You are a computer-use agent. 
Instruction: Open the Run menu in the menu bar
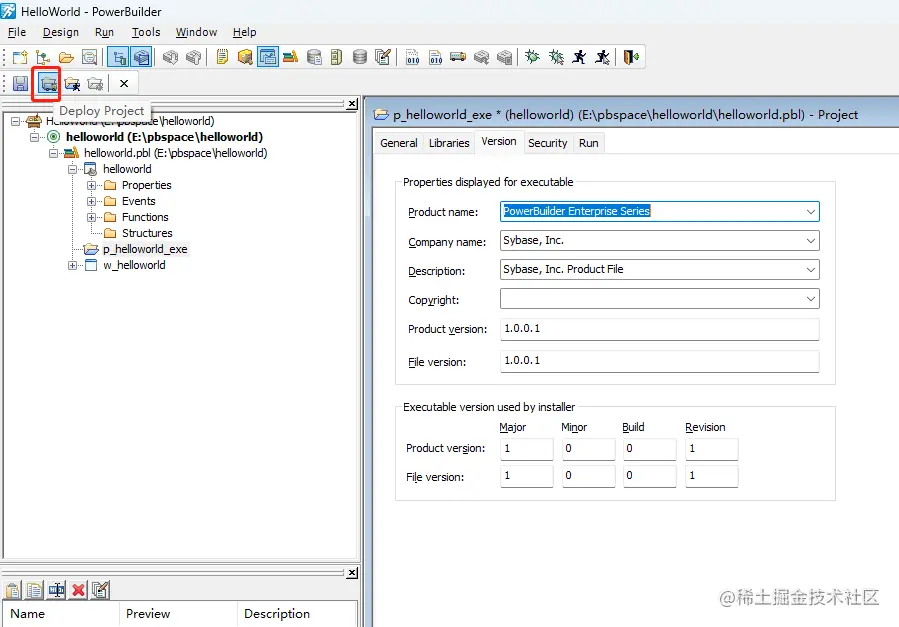[x=104, y=32]
